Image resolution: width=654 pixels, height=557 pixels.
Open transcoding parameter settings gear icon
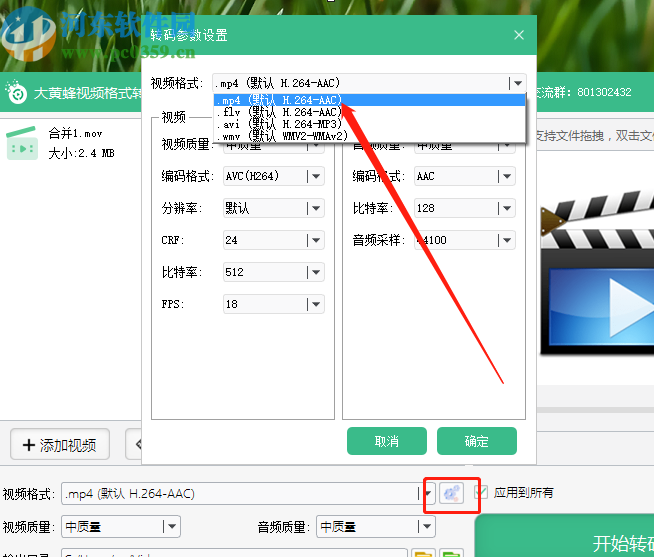pyautogui.click(x=452, y=494)
